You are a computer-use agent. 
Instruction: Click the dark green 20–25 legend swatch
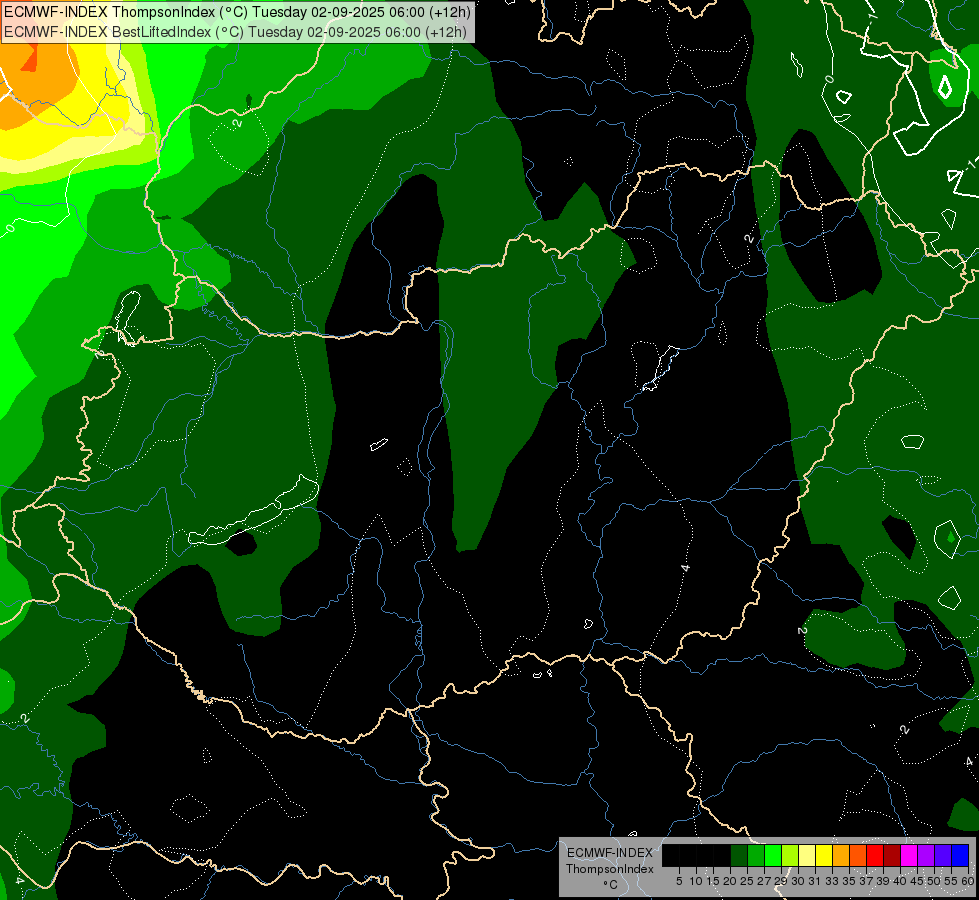739,855
